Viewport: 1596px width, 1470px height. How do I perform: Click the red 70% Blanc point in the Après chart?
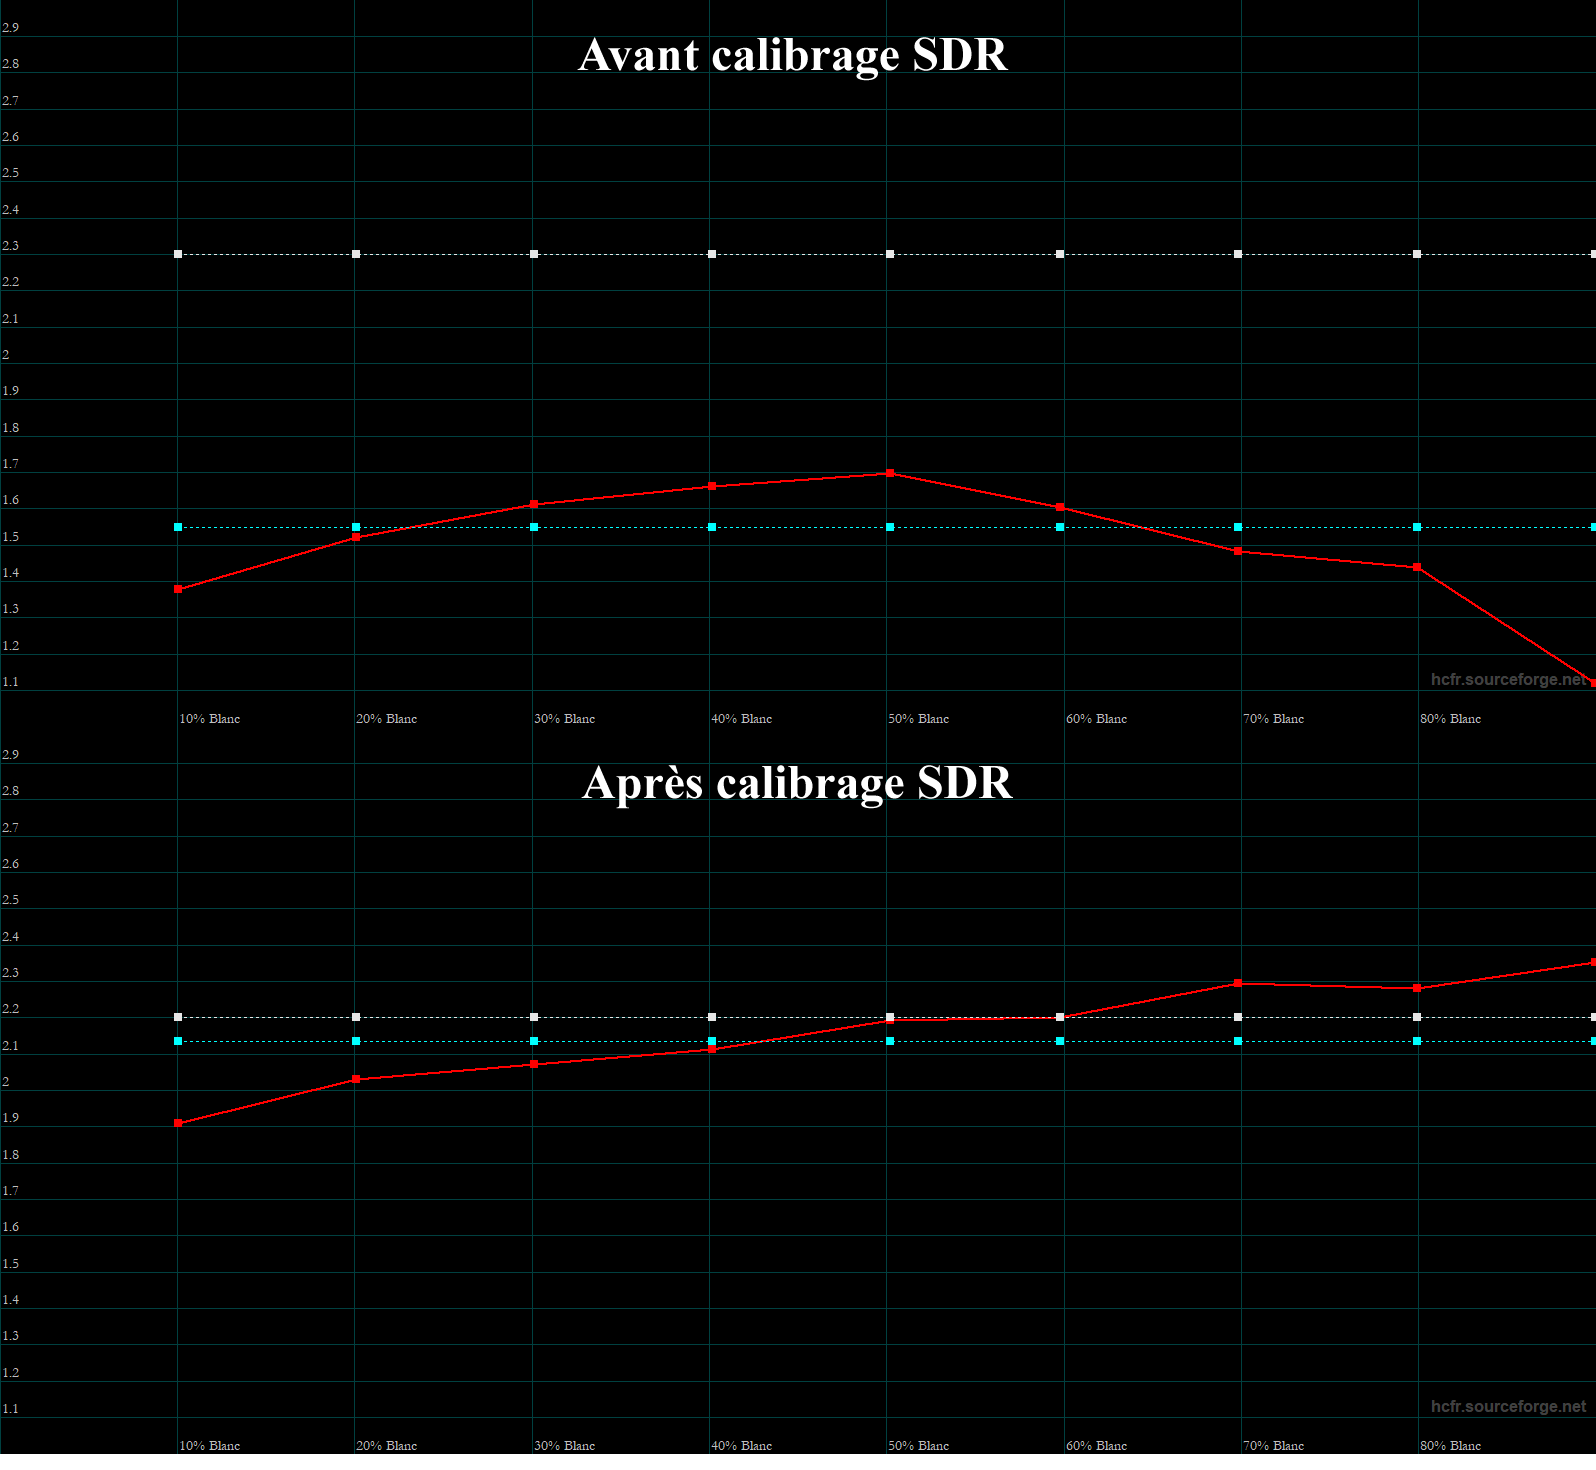coord(1238,984)
